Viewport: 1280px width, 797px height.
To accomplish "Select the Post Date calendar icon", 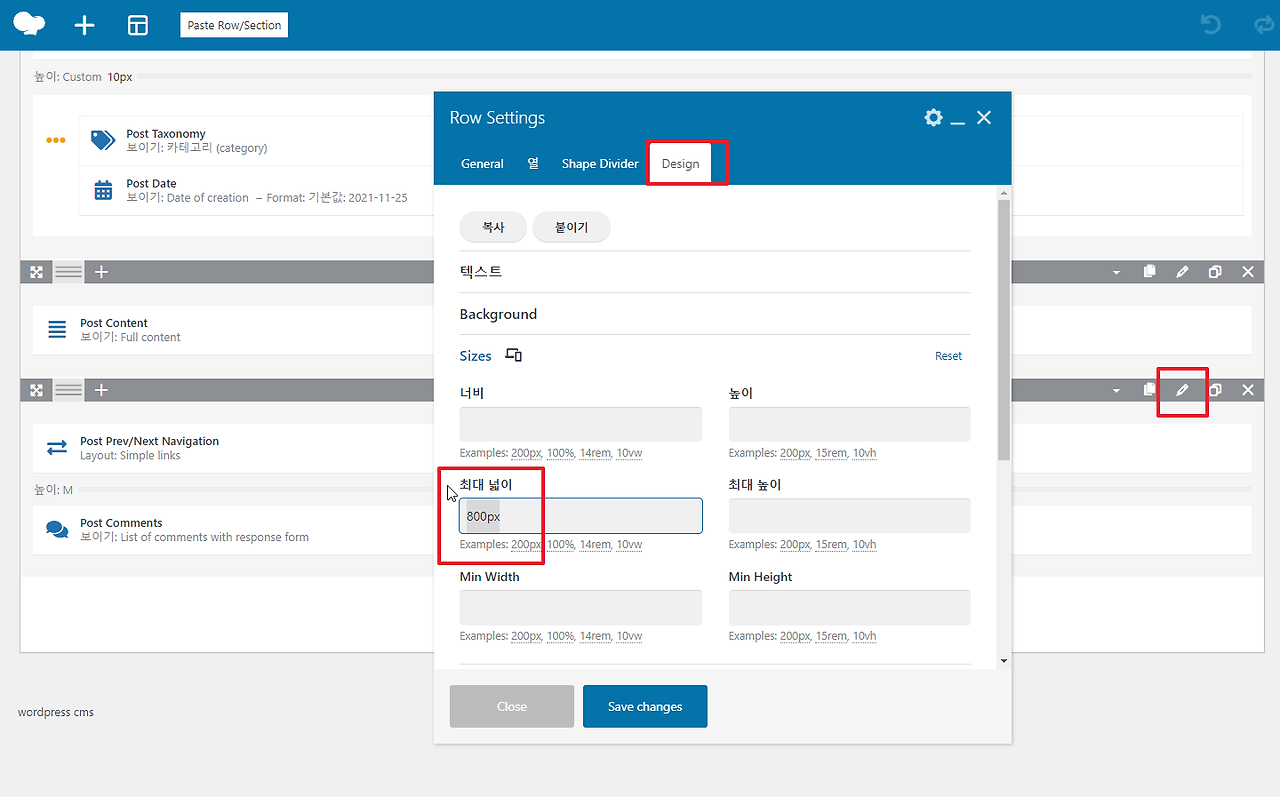I will (x=103, y=190).
